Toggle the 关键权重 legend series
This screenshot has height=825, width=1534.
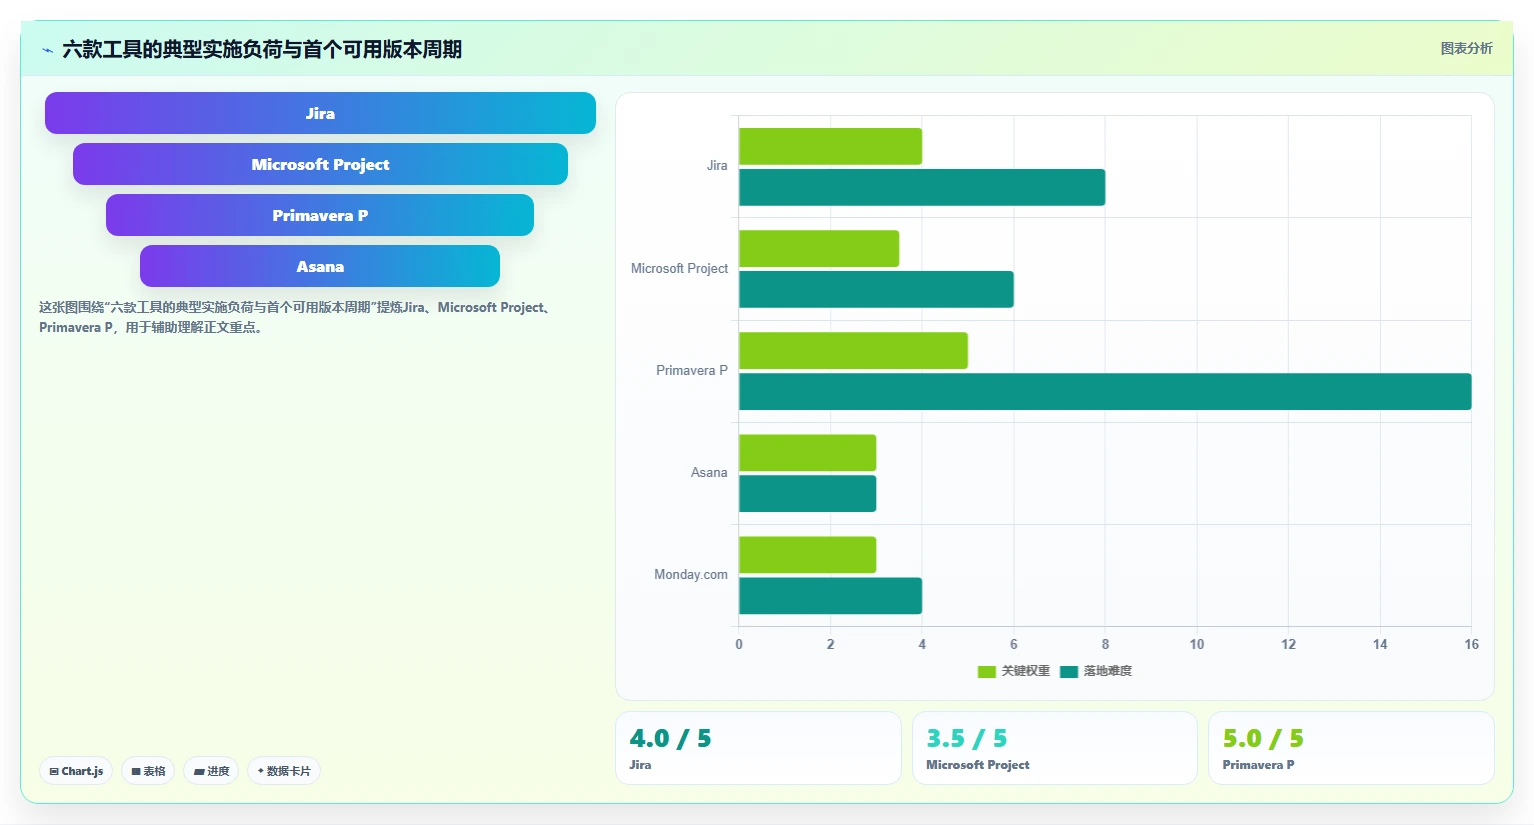coord(1014,671)
